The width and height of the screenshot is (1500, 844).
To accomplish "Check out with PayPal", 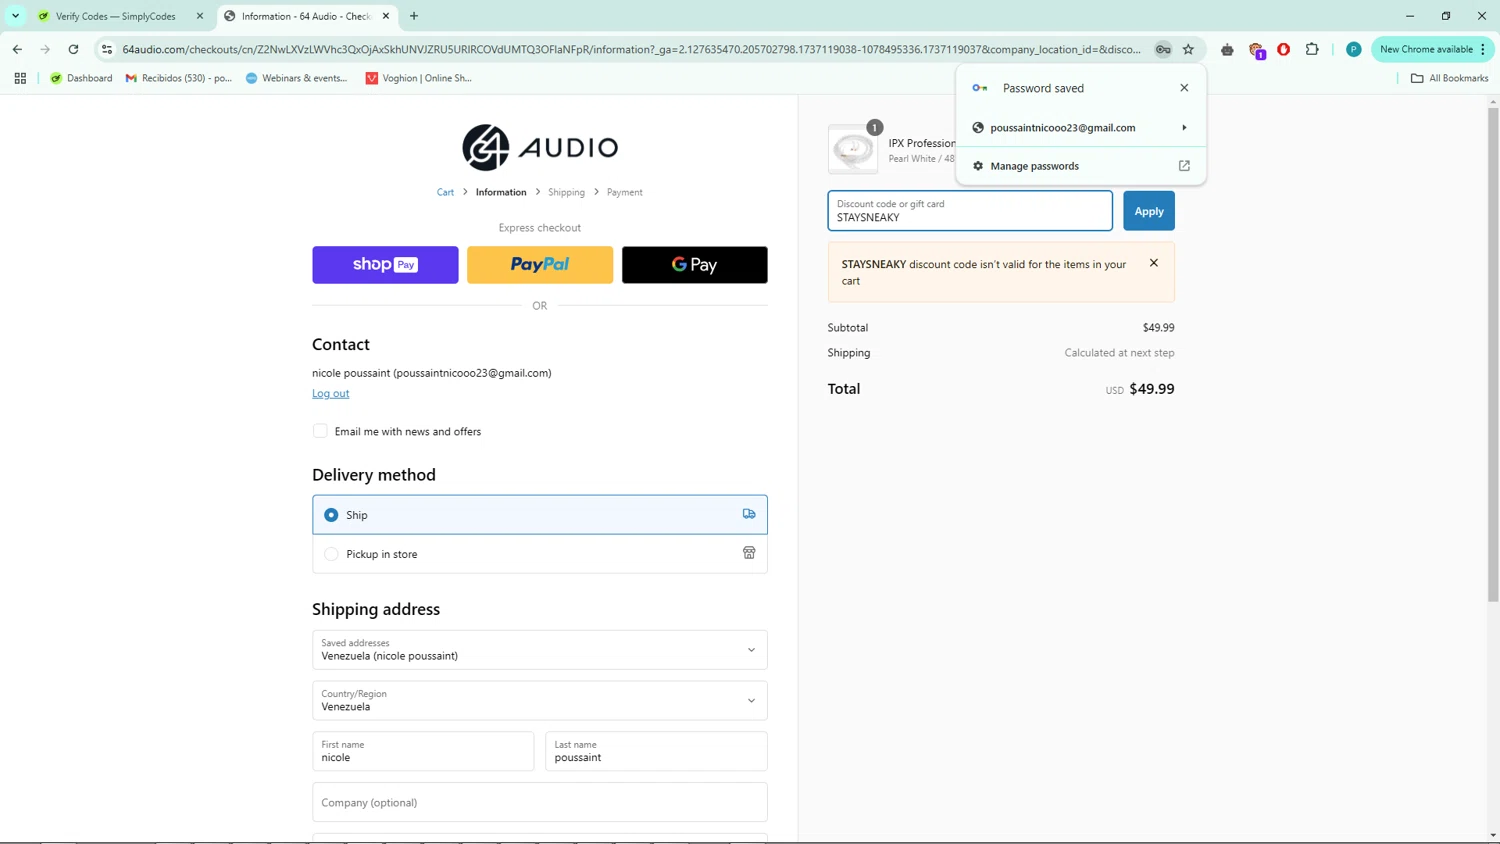I will (540, 265).
